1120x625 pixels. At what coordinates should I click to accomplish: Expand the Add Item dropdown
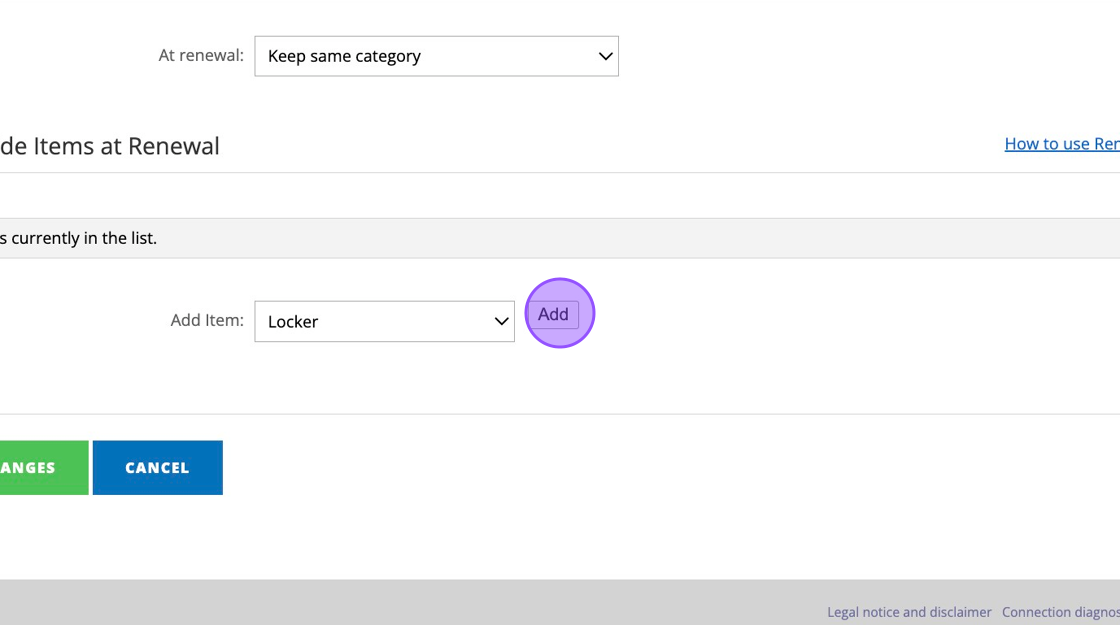[384, 321]
